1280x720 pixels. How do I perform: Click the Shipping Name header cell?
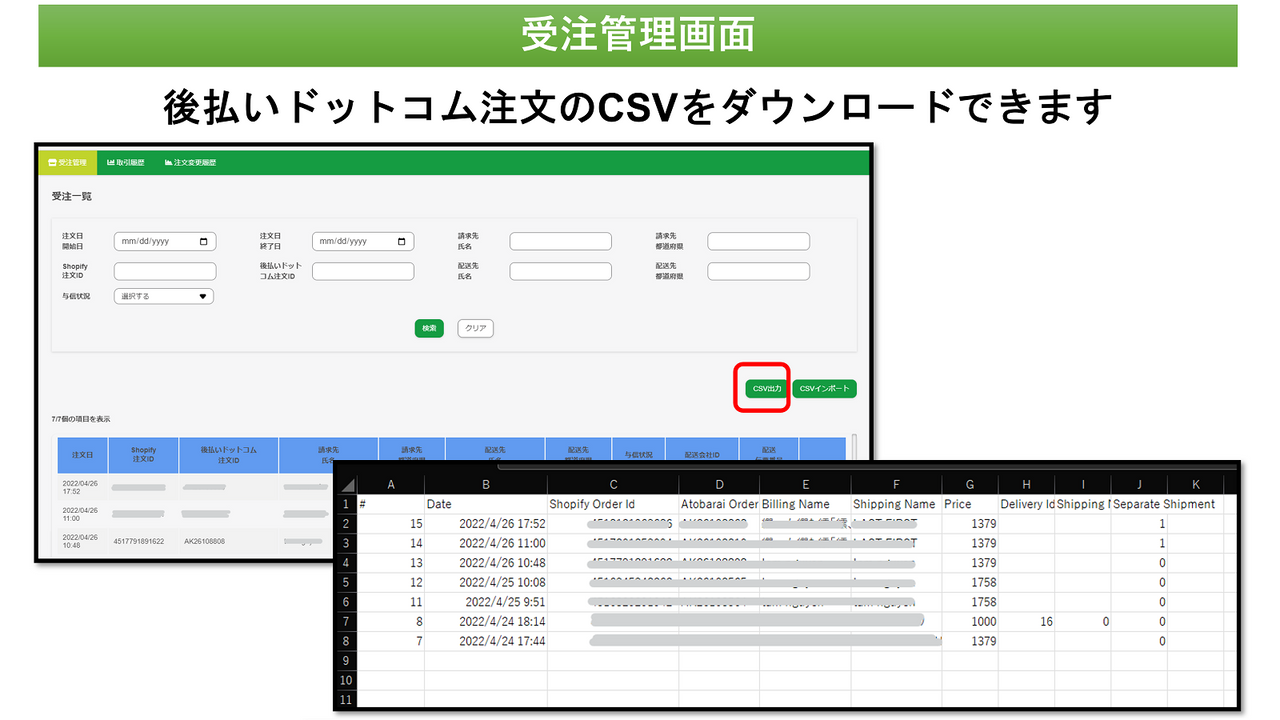[896, 504]
